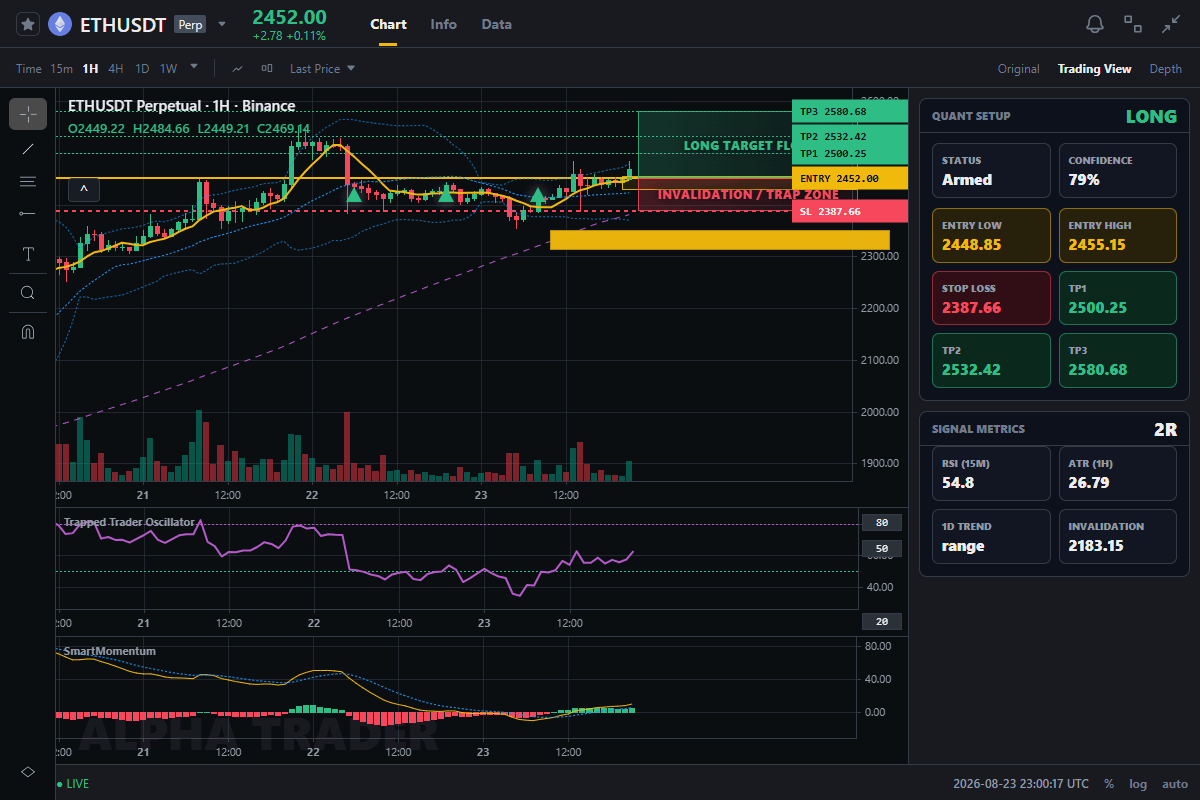This screenshot has height=800, width=1200.
Task: Switch to the Depth chart view
Action: (1165, 69)
